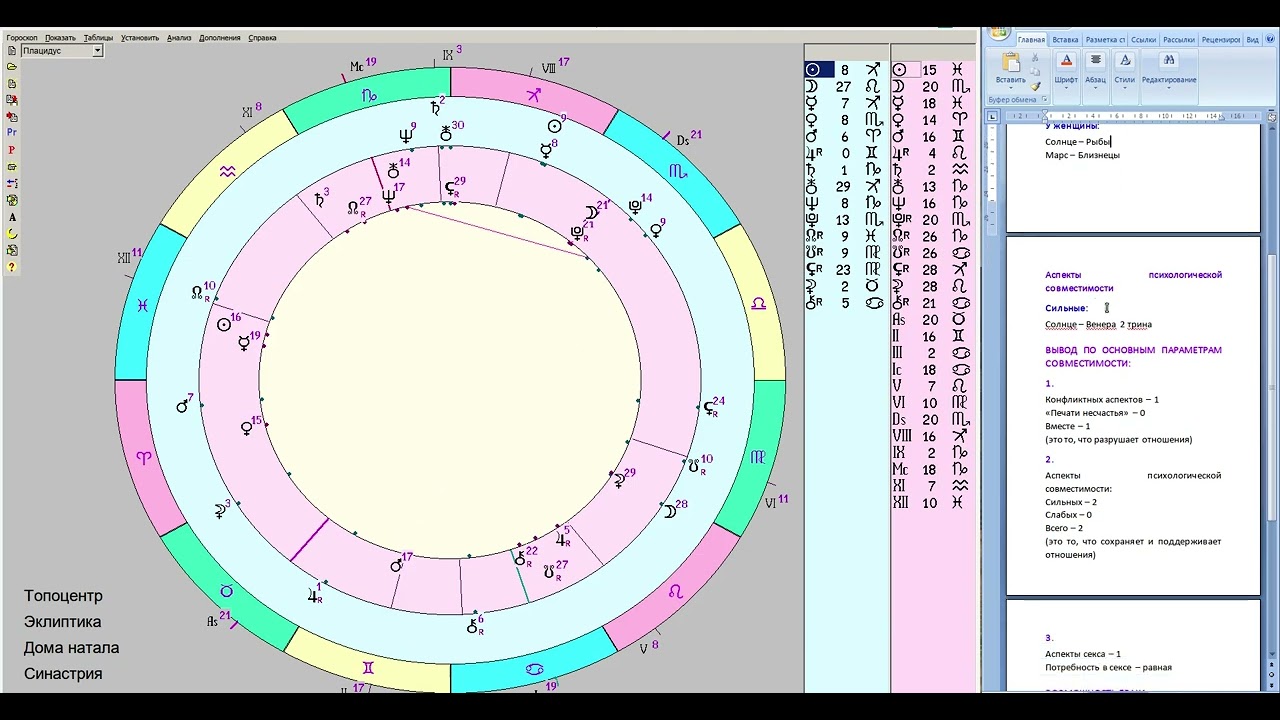The width and height of the screenshot is (1280, 720).
Task: Click 'Аспекты секса – 1' line
Action: click(1083, 654)
